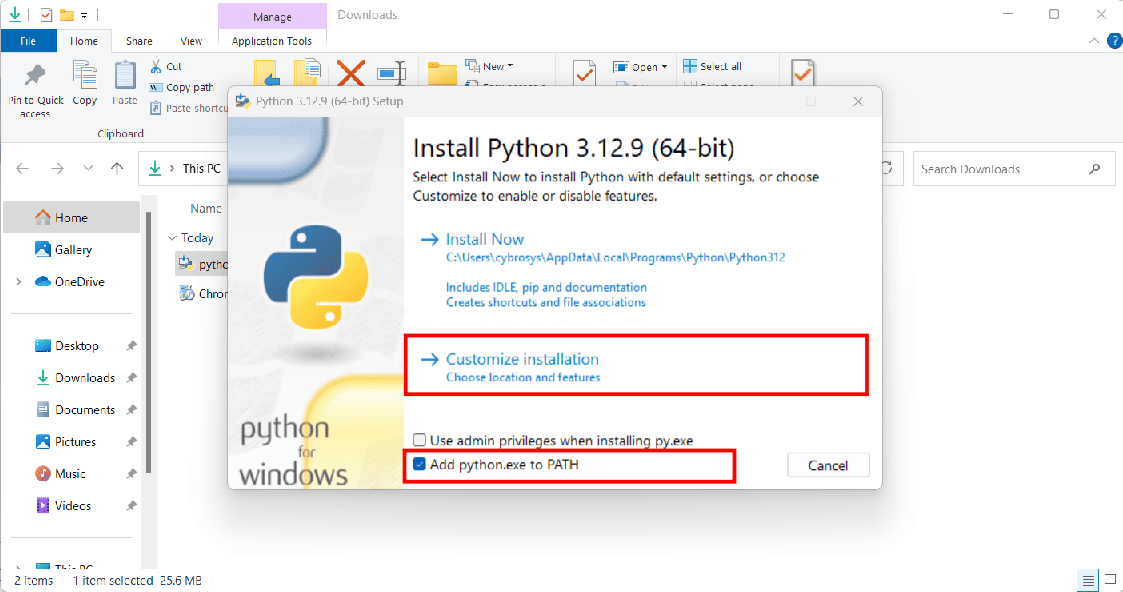Select Home in navigation pane
1123x592 pixels.
[72, 217]
